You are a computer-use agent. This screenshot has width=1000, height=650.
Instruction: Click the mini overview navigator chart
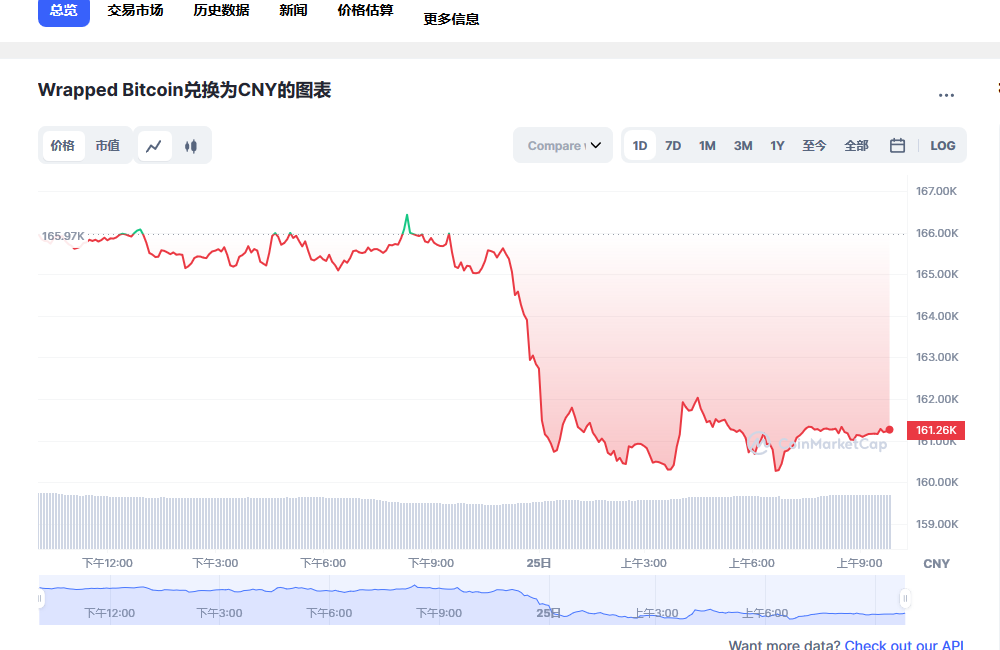click(x=472, y=600)
